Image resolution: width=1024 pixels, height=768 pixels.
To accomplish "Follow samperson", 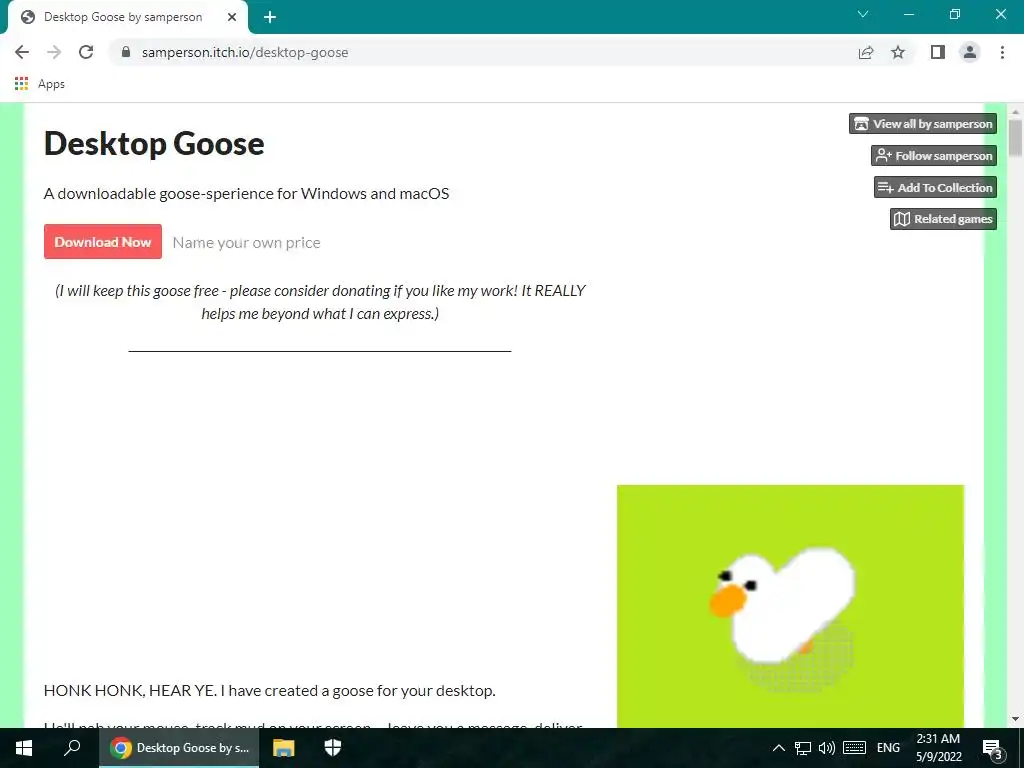I will [934, 155].
